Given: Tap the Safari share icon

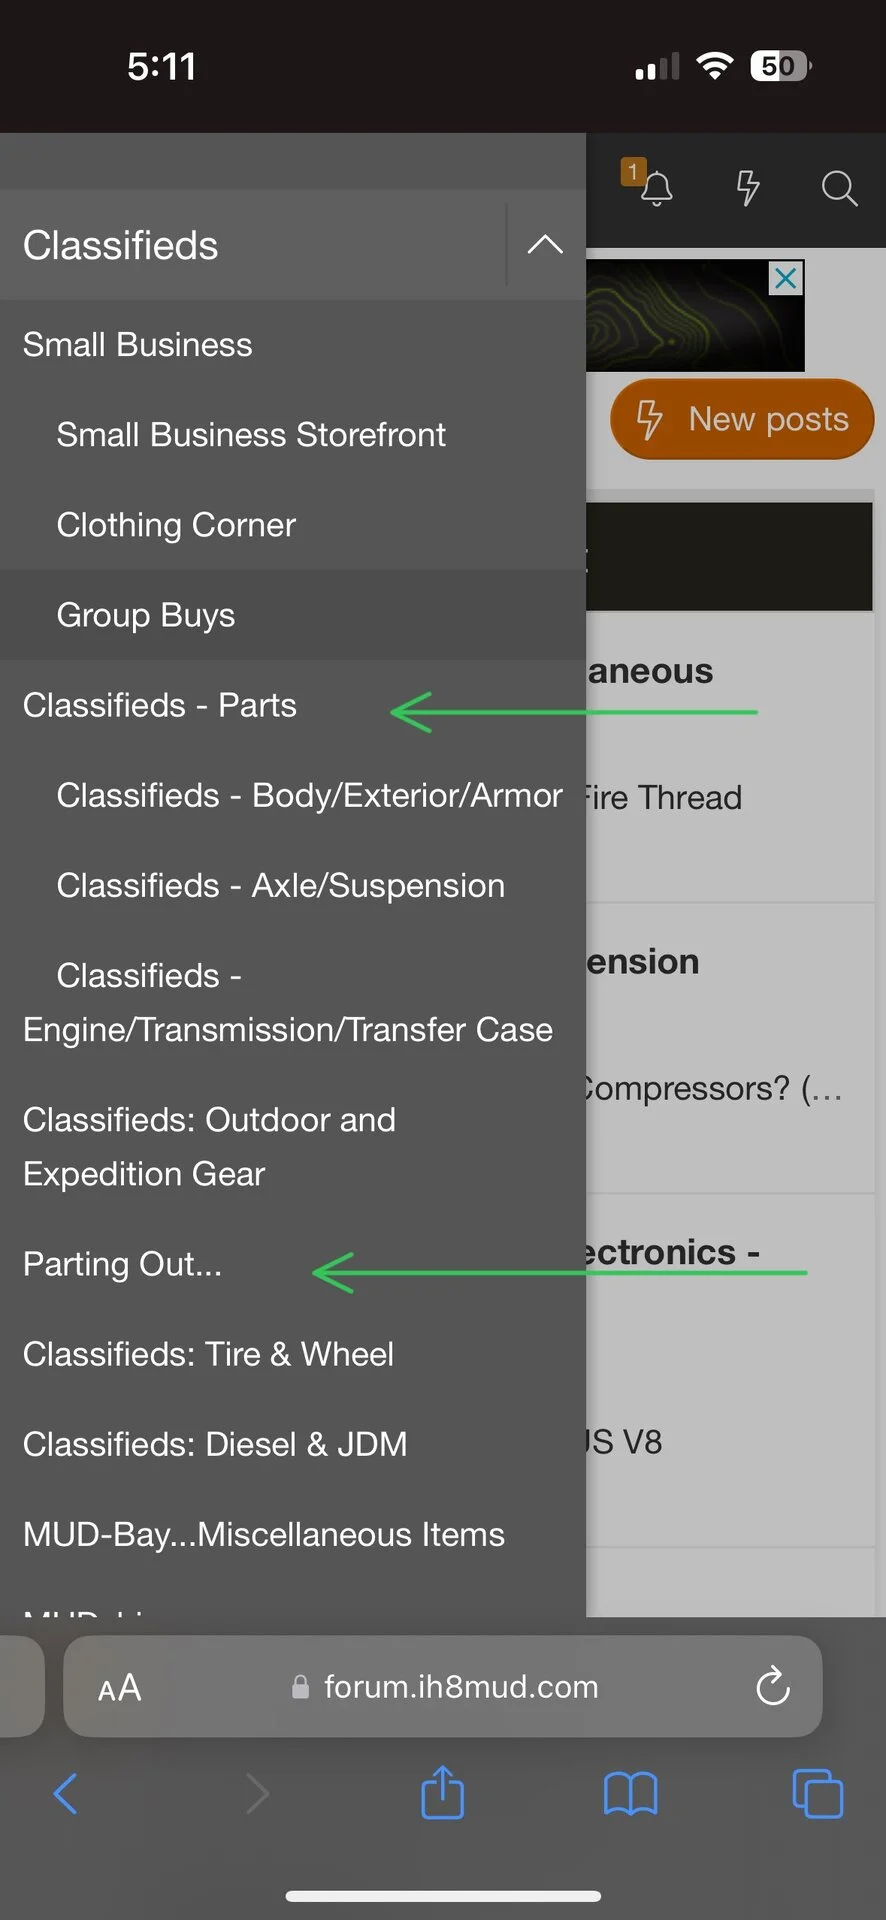Looking at the screenshot, I should (x=442, y=1792).
